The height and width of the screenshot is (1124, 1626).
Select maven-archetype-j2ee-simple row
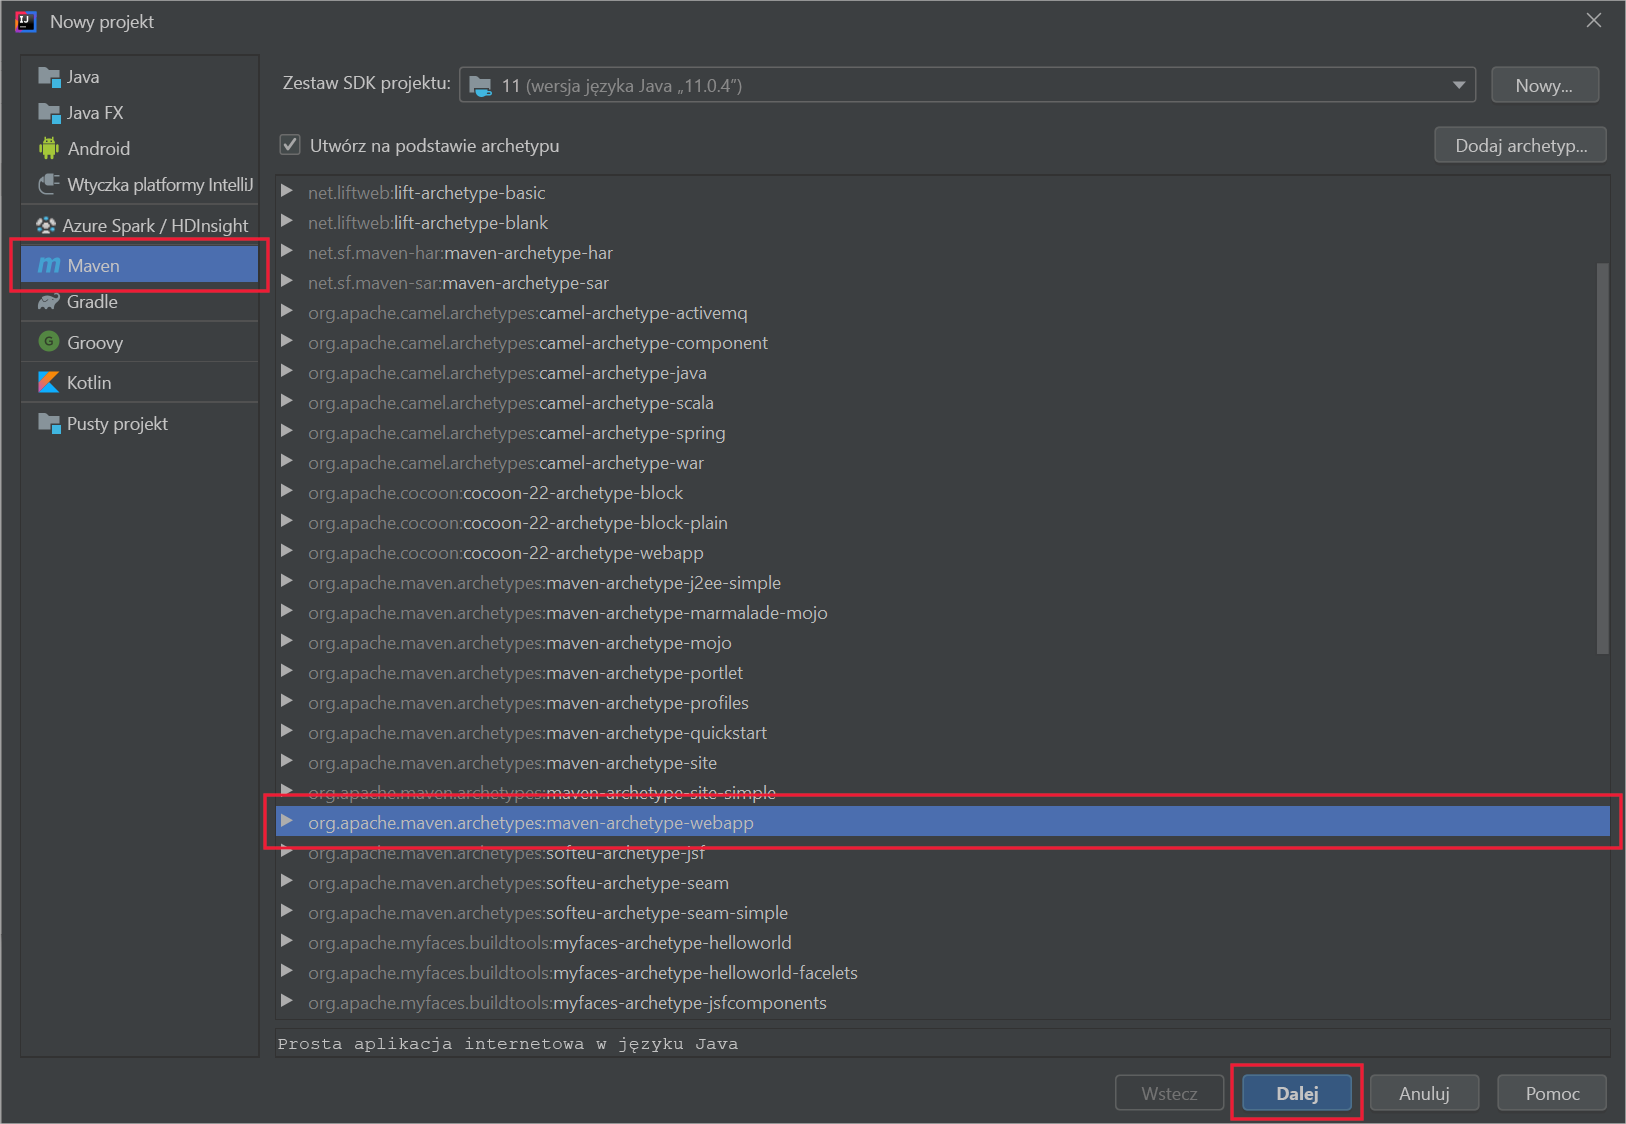[942, 583]
